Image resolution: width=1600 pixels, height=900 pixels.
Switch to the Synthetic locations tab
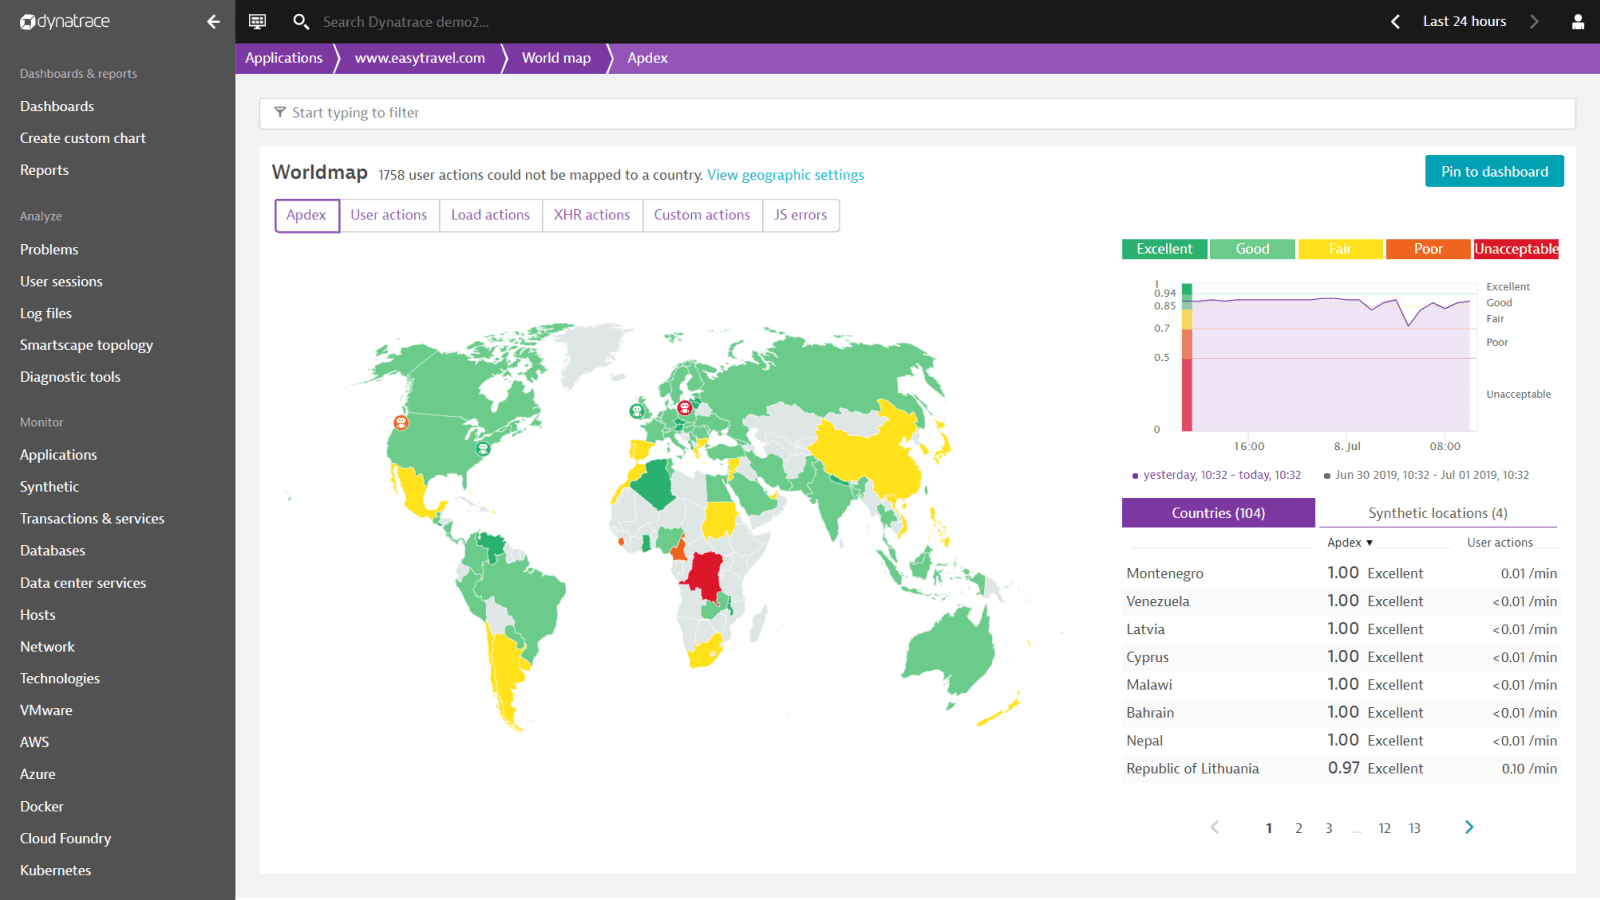1437,512
